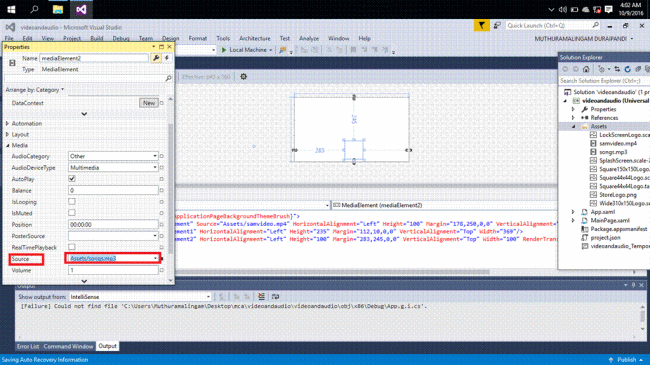Screen dimensions: 650x365
Task: Select StoreLogo.png in Solution Explorer
Action: [x=618, y=195]
